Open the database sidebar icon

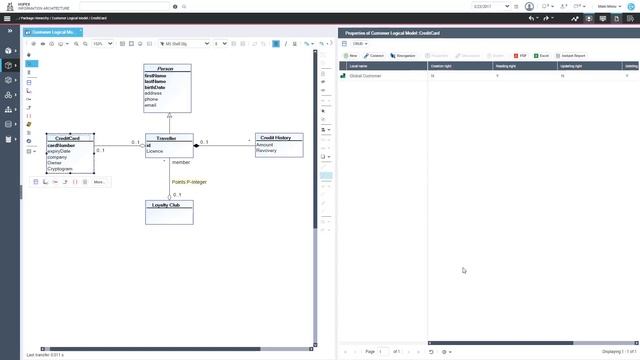click(8, 124)
